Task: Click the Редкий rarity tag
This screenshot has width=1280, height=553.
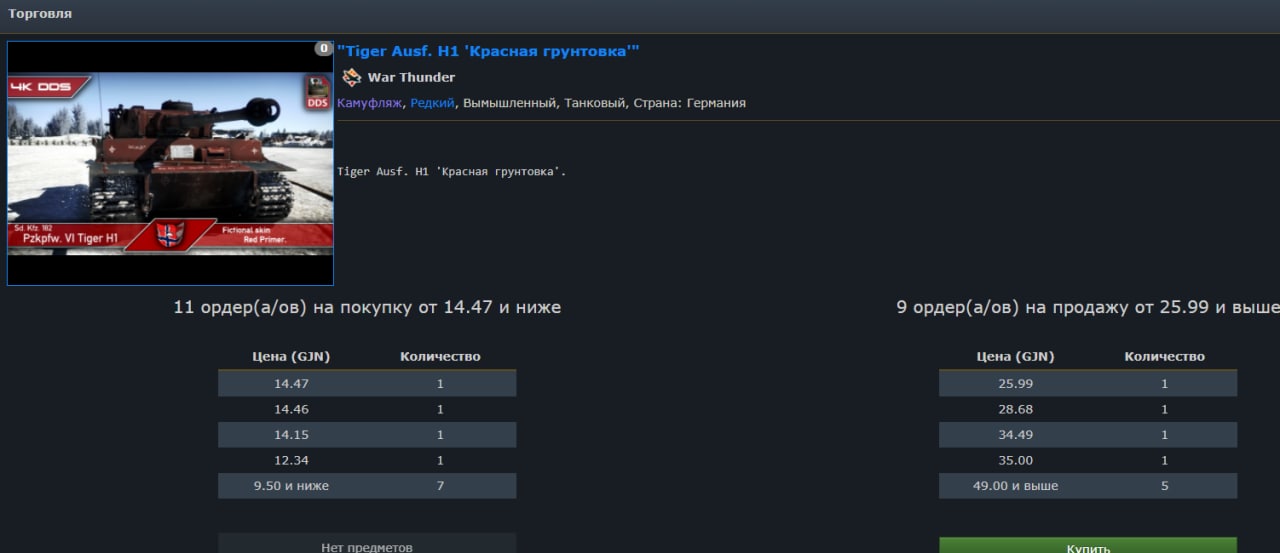Action: pos(432,103)
